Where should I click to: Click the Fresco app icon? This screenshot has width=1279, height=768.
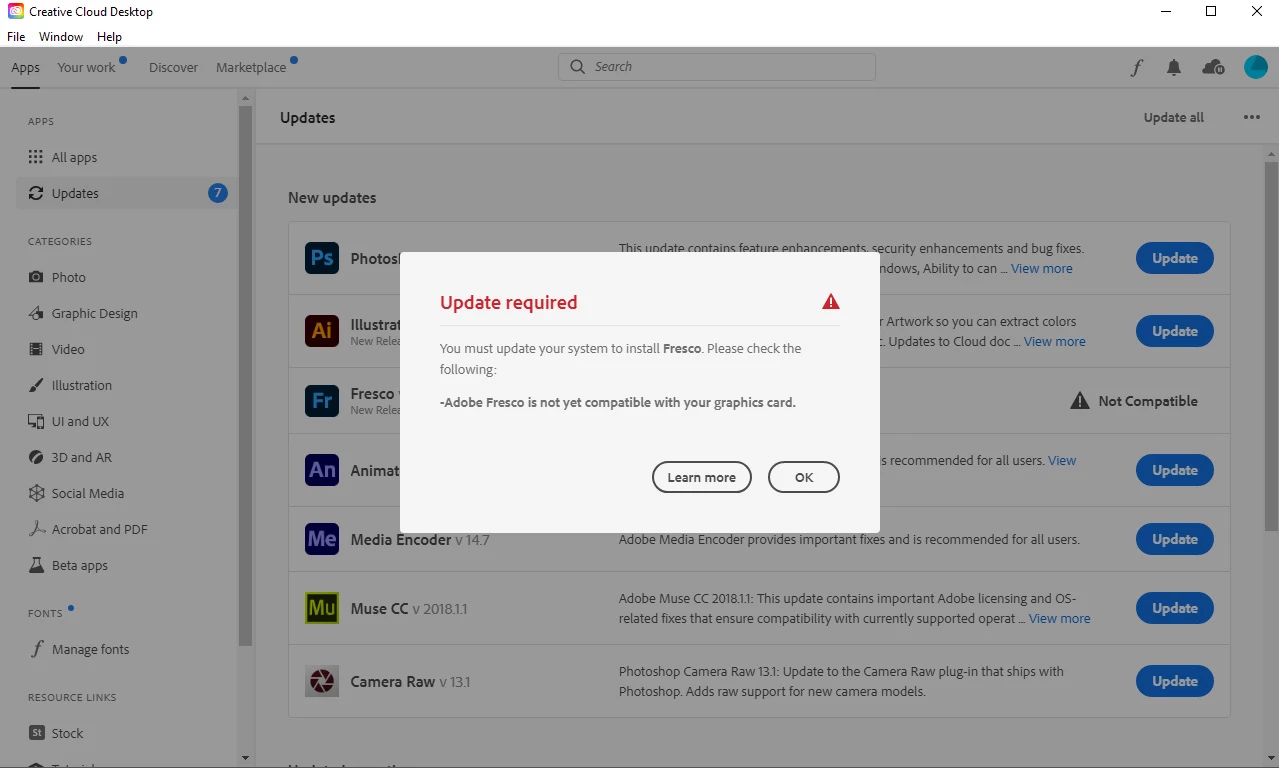[x=322, y=401]
